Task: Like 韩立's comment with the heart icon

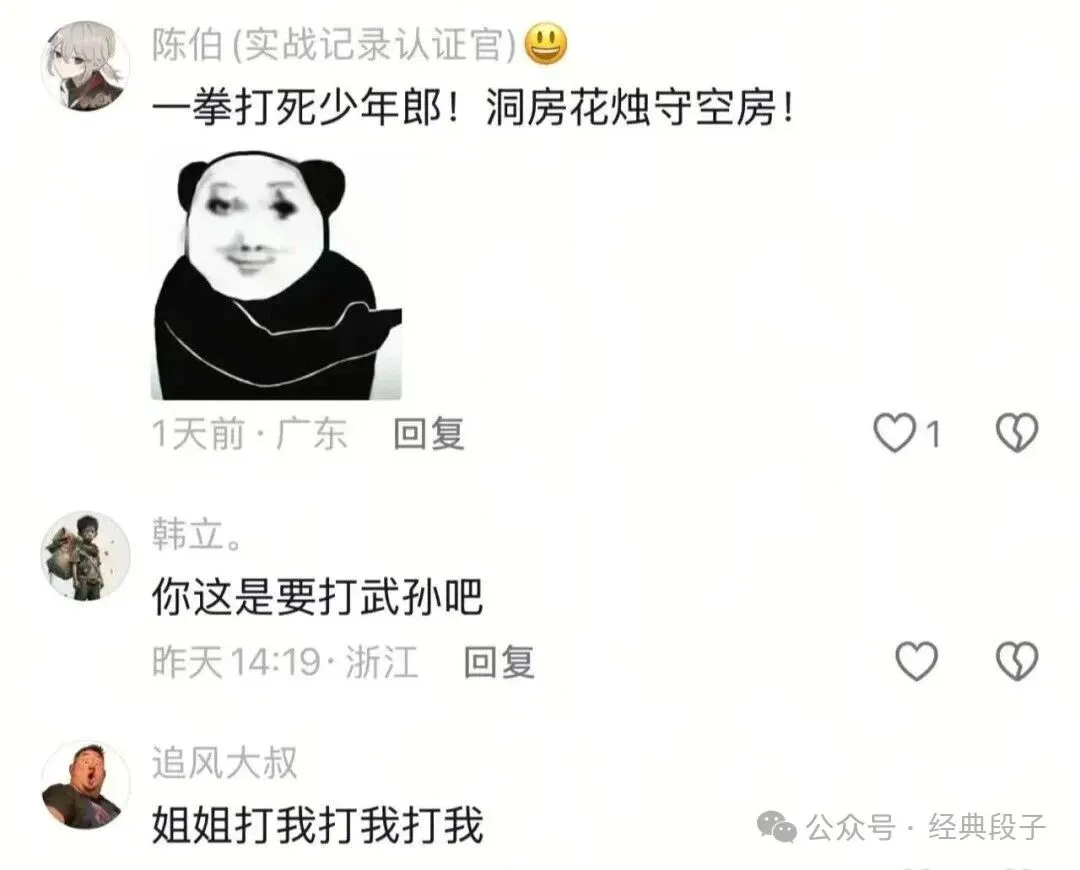Action: coord(916,661)
